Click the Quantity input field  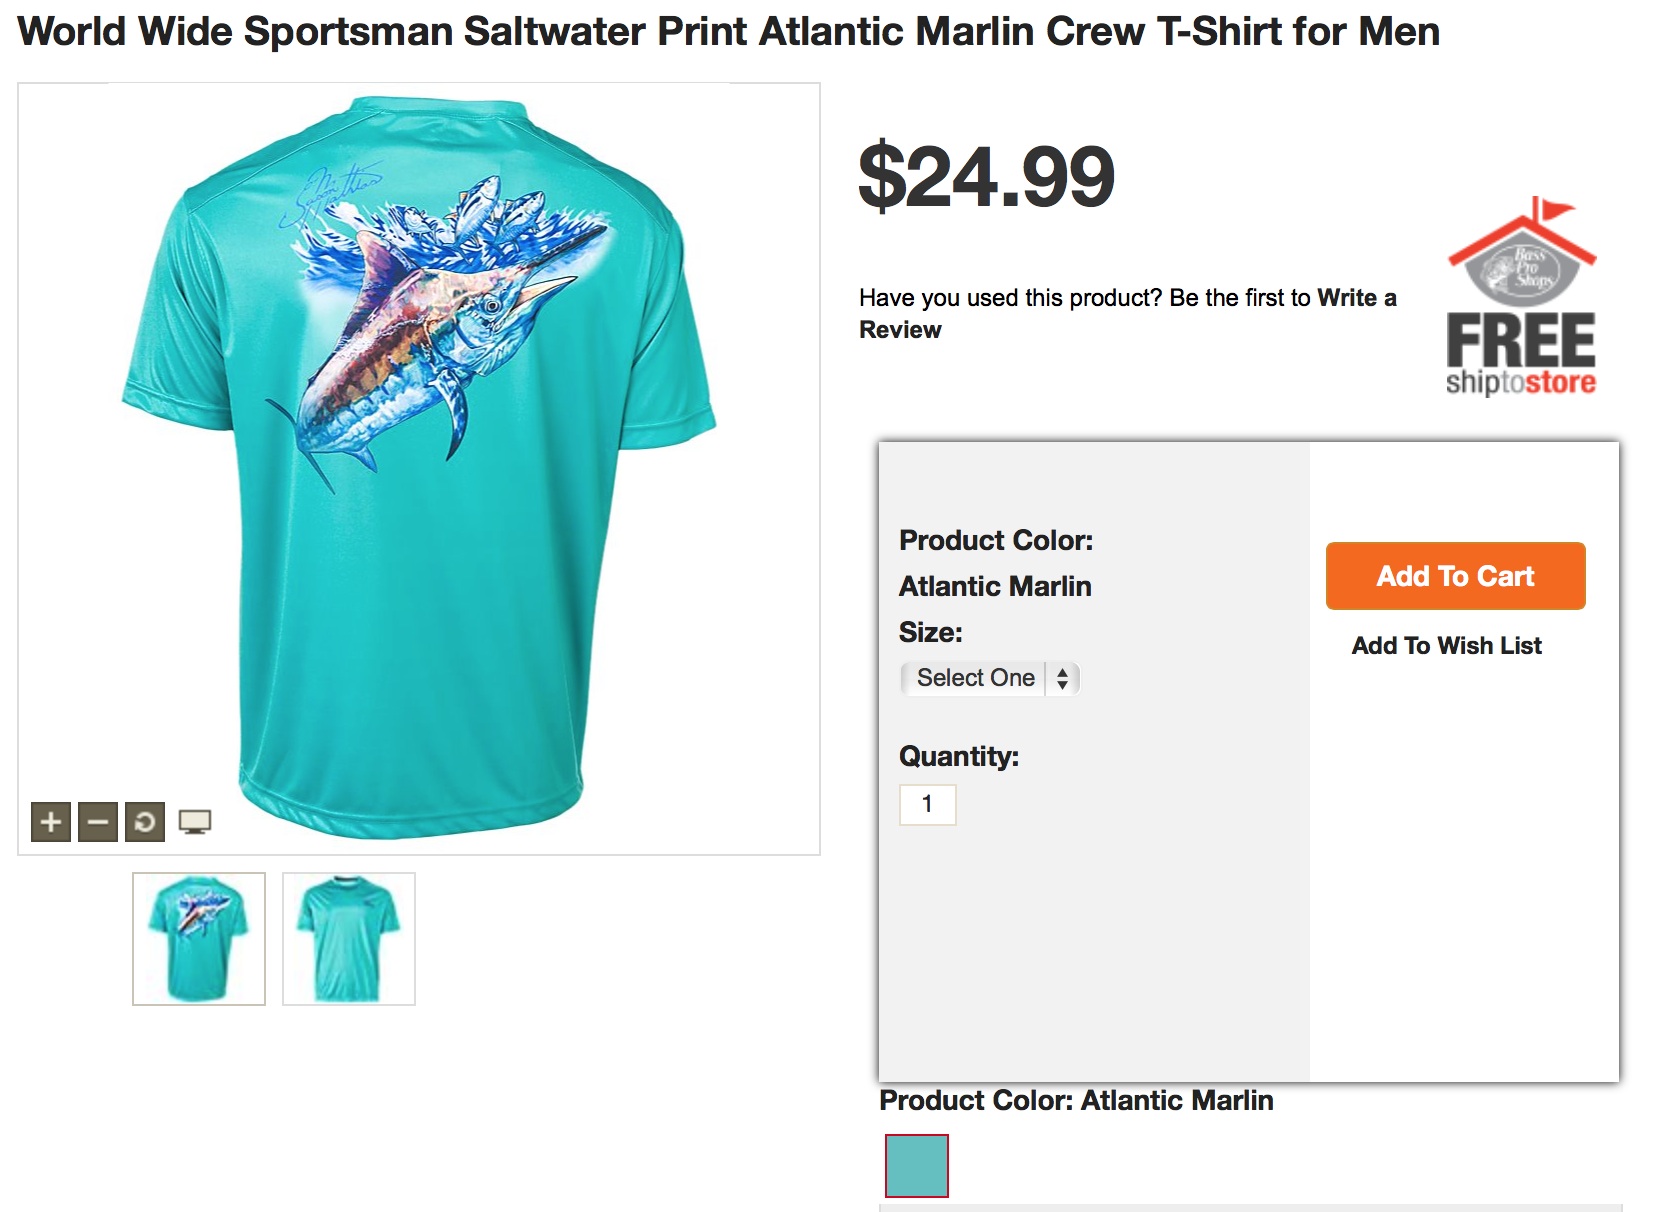pyautogui.click(x=928, y=804)
